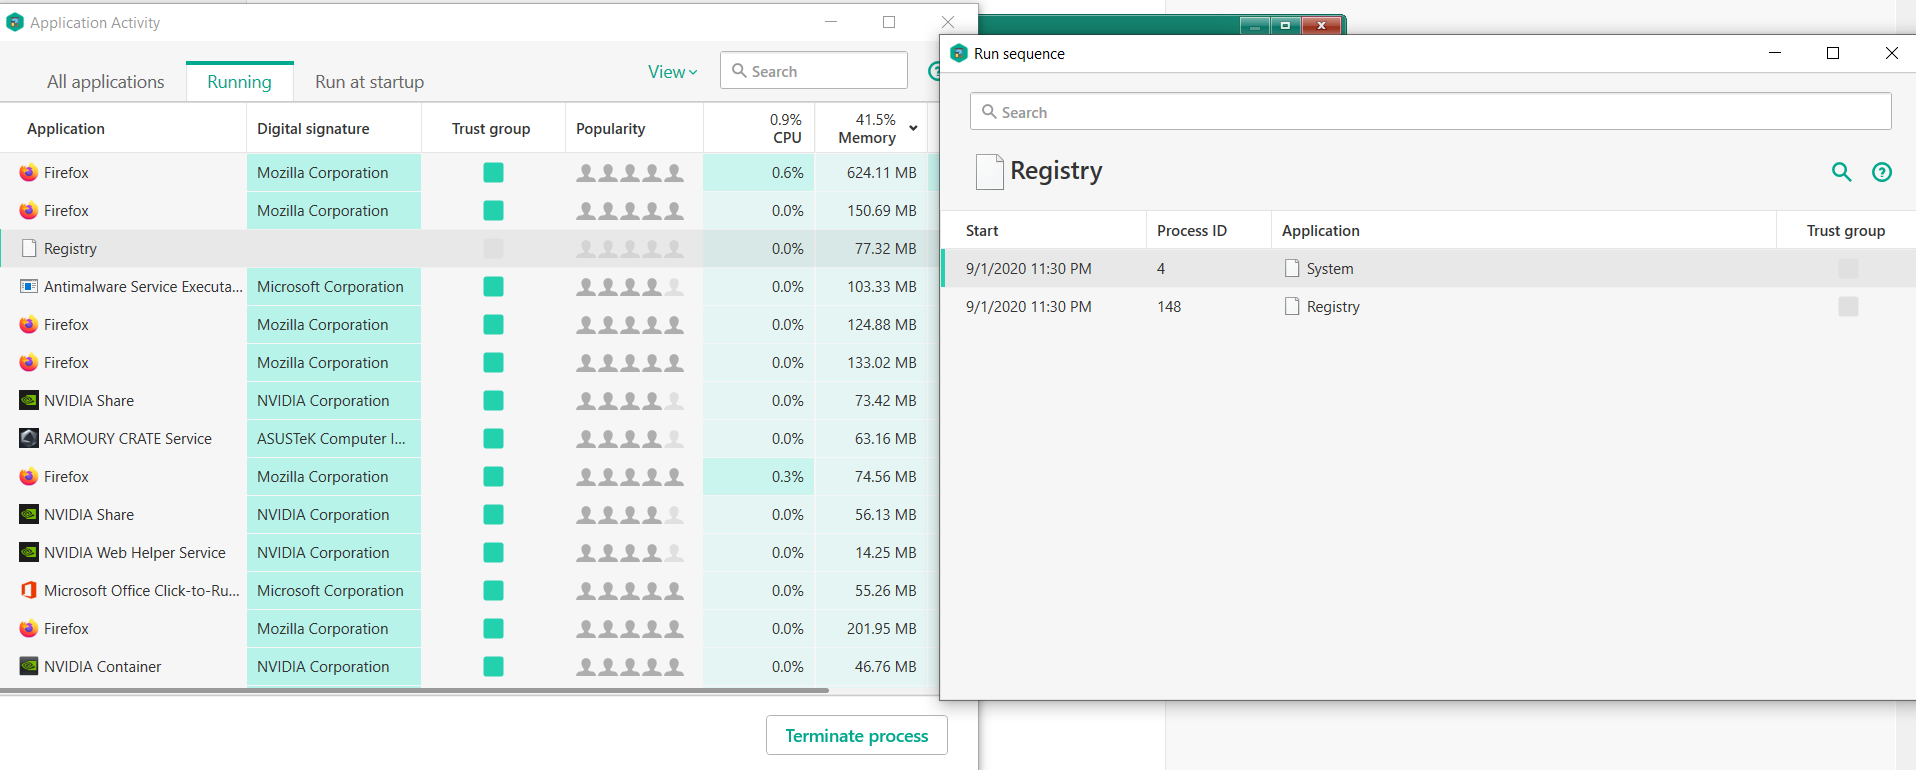Click the NVIDIA Web Helper Service icon
1916x770 pixels.
click(x=29, y=553)
